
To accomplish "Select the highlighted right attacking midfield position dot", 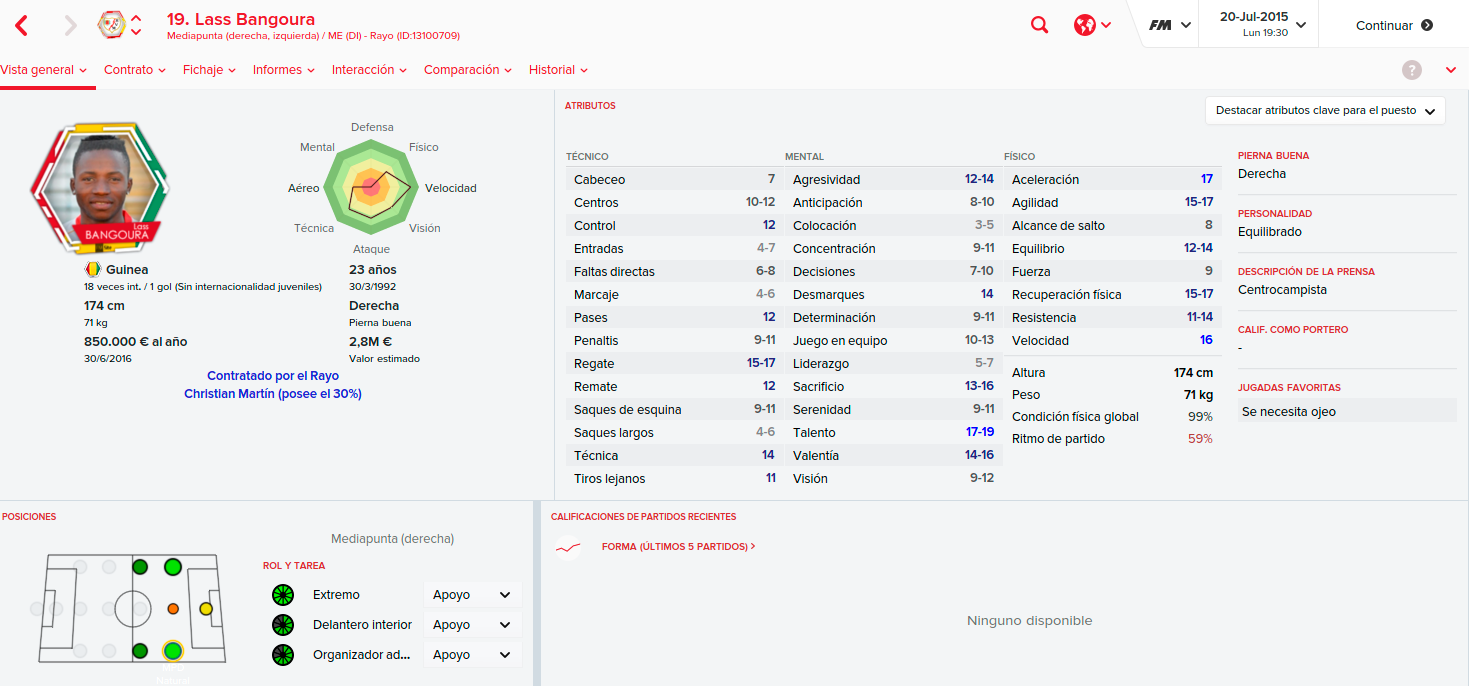I will coord(172,651).
